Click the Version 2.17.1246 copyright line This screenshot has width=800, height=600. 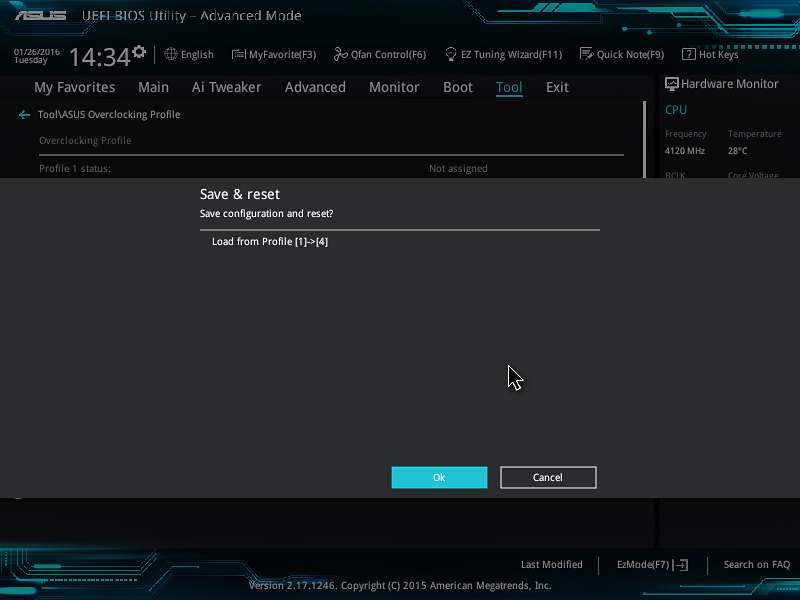click(x=400, y=586)
